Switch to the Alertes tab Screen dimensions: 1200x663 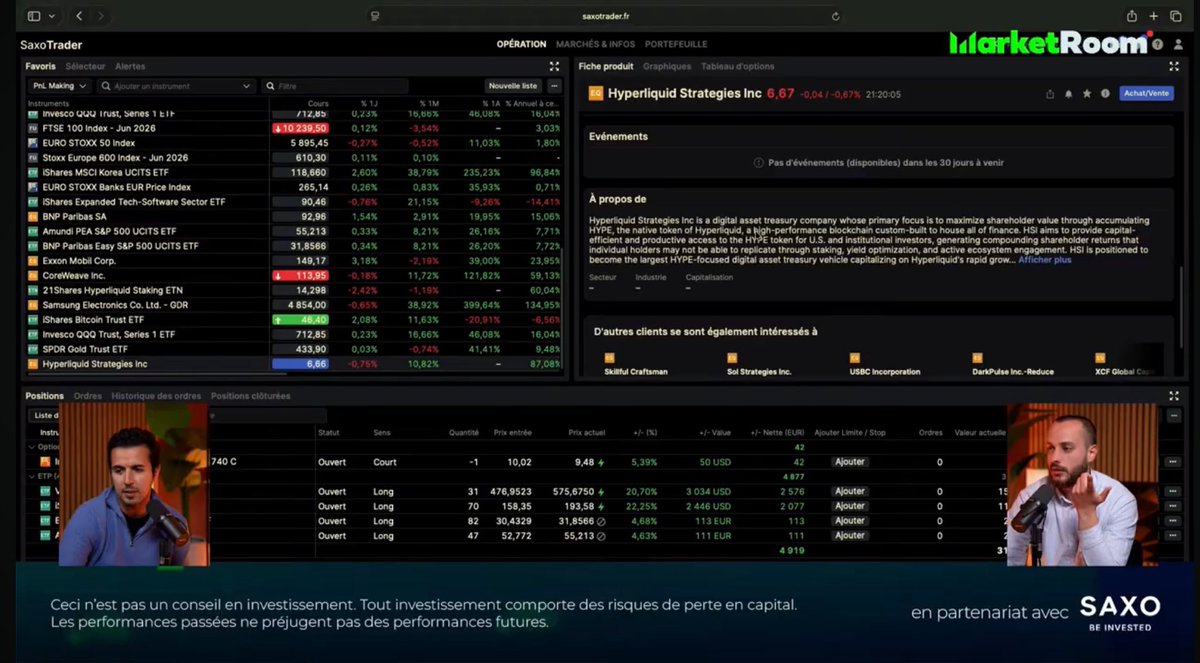pos(130,66)
